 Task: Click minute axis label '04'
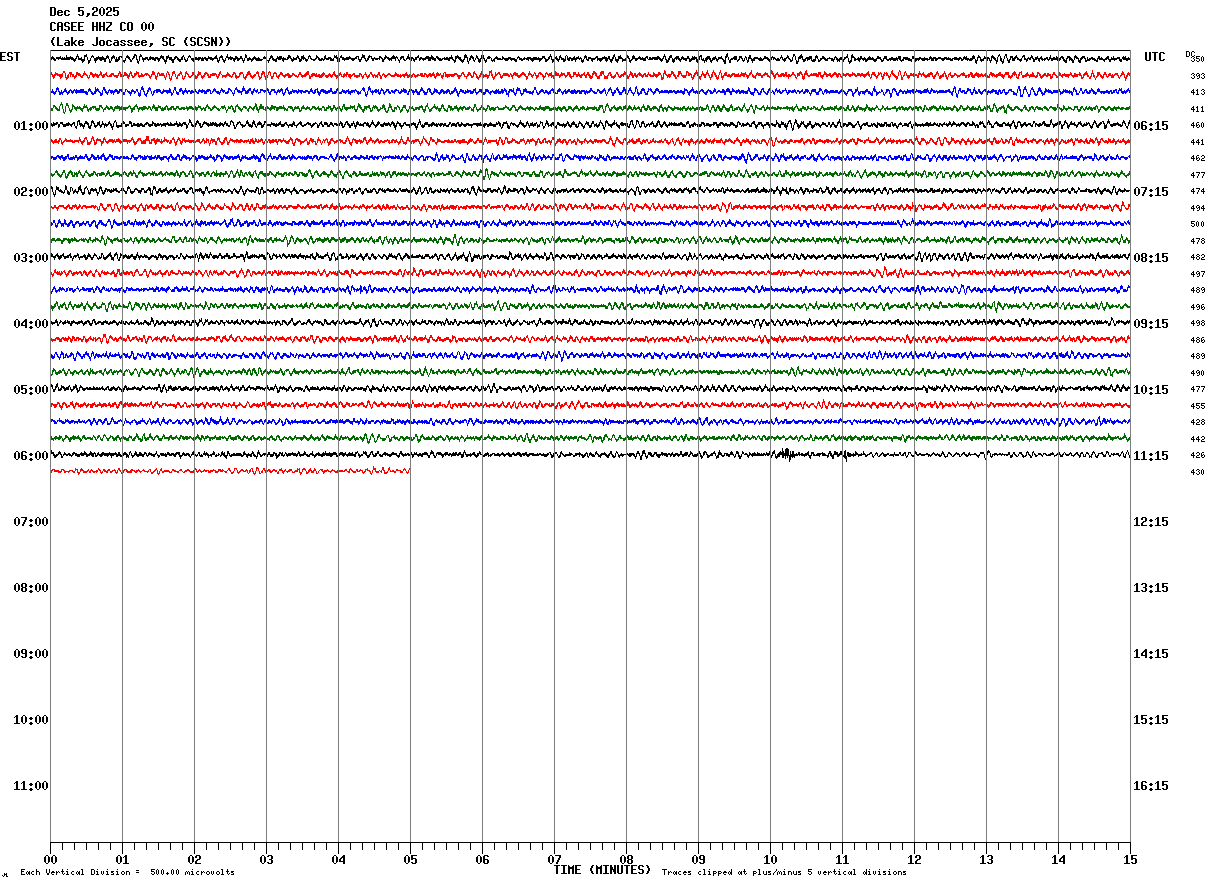[338, 860]
